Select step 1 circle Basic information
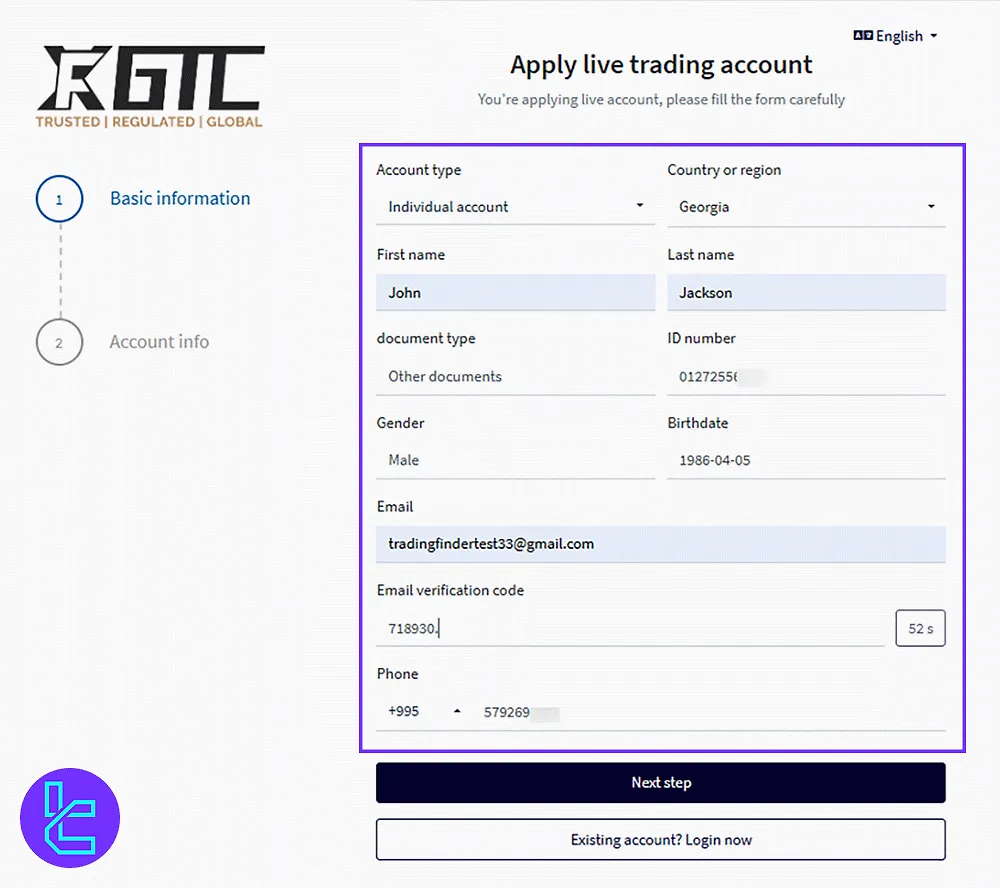The height and width of the screenshot is (888, 1000). tap(59, 199)
